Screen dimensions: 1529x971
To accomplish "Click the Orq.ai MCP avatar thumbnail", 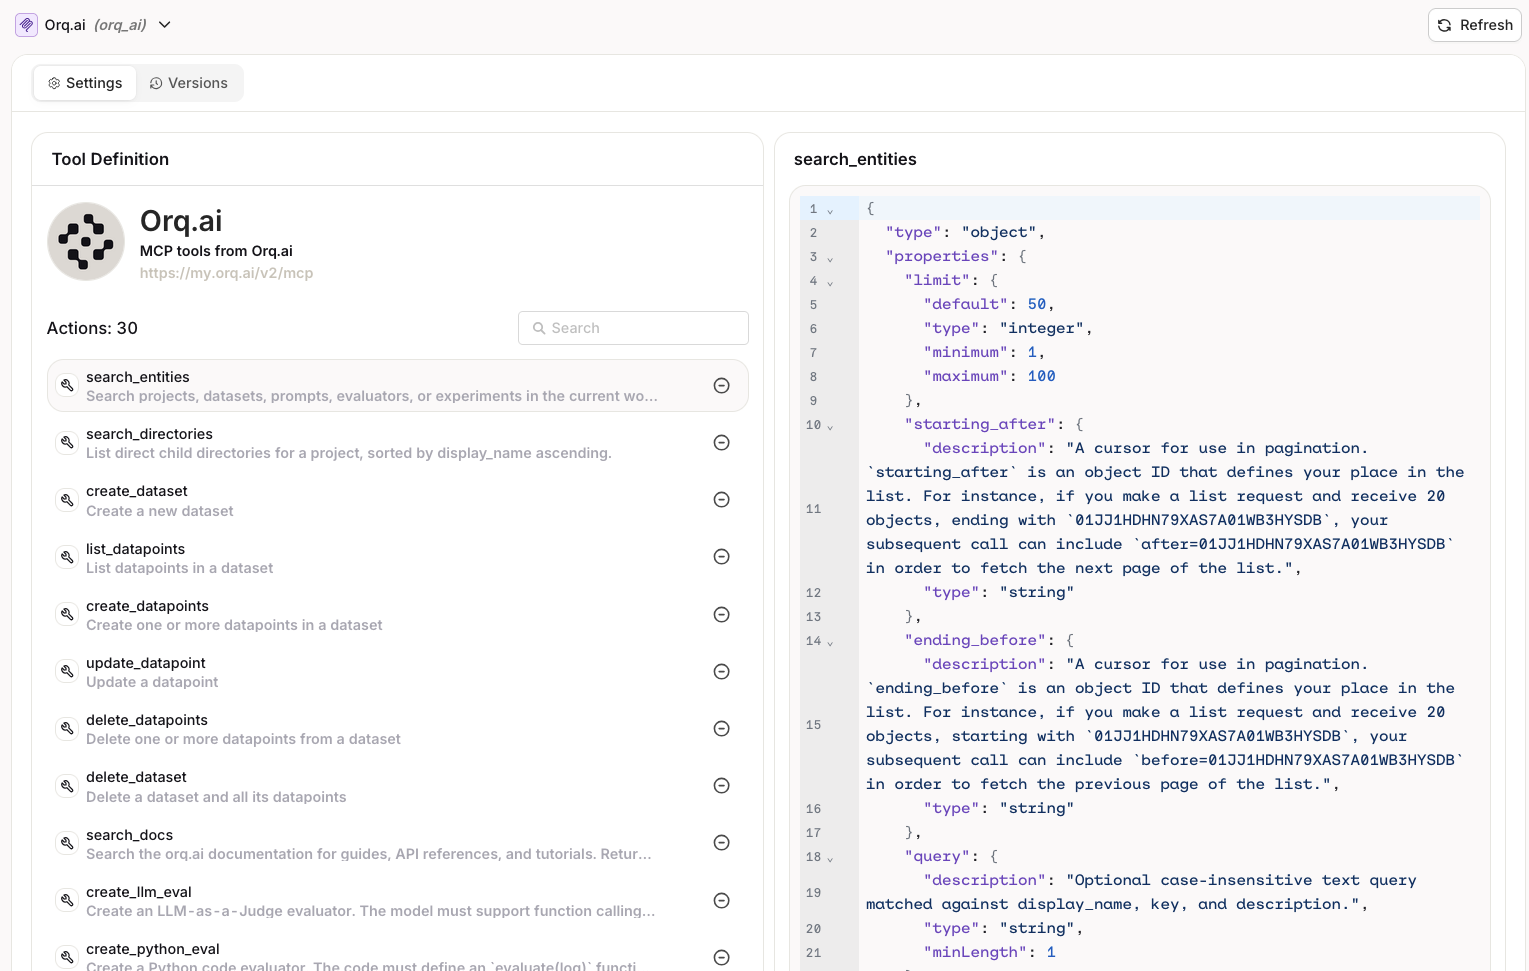I will point(86,242).
